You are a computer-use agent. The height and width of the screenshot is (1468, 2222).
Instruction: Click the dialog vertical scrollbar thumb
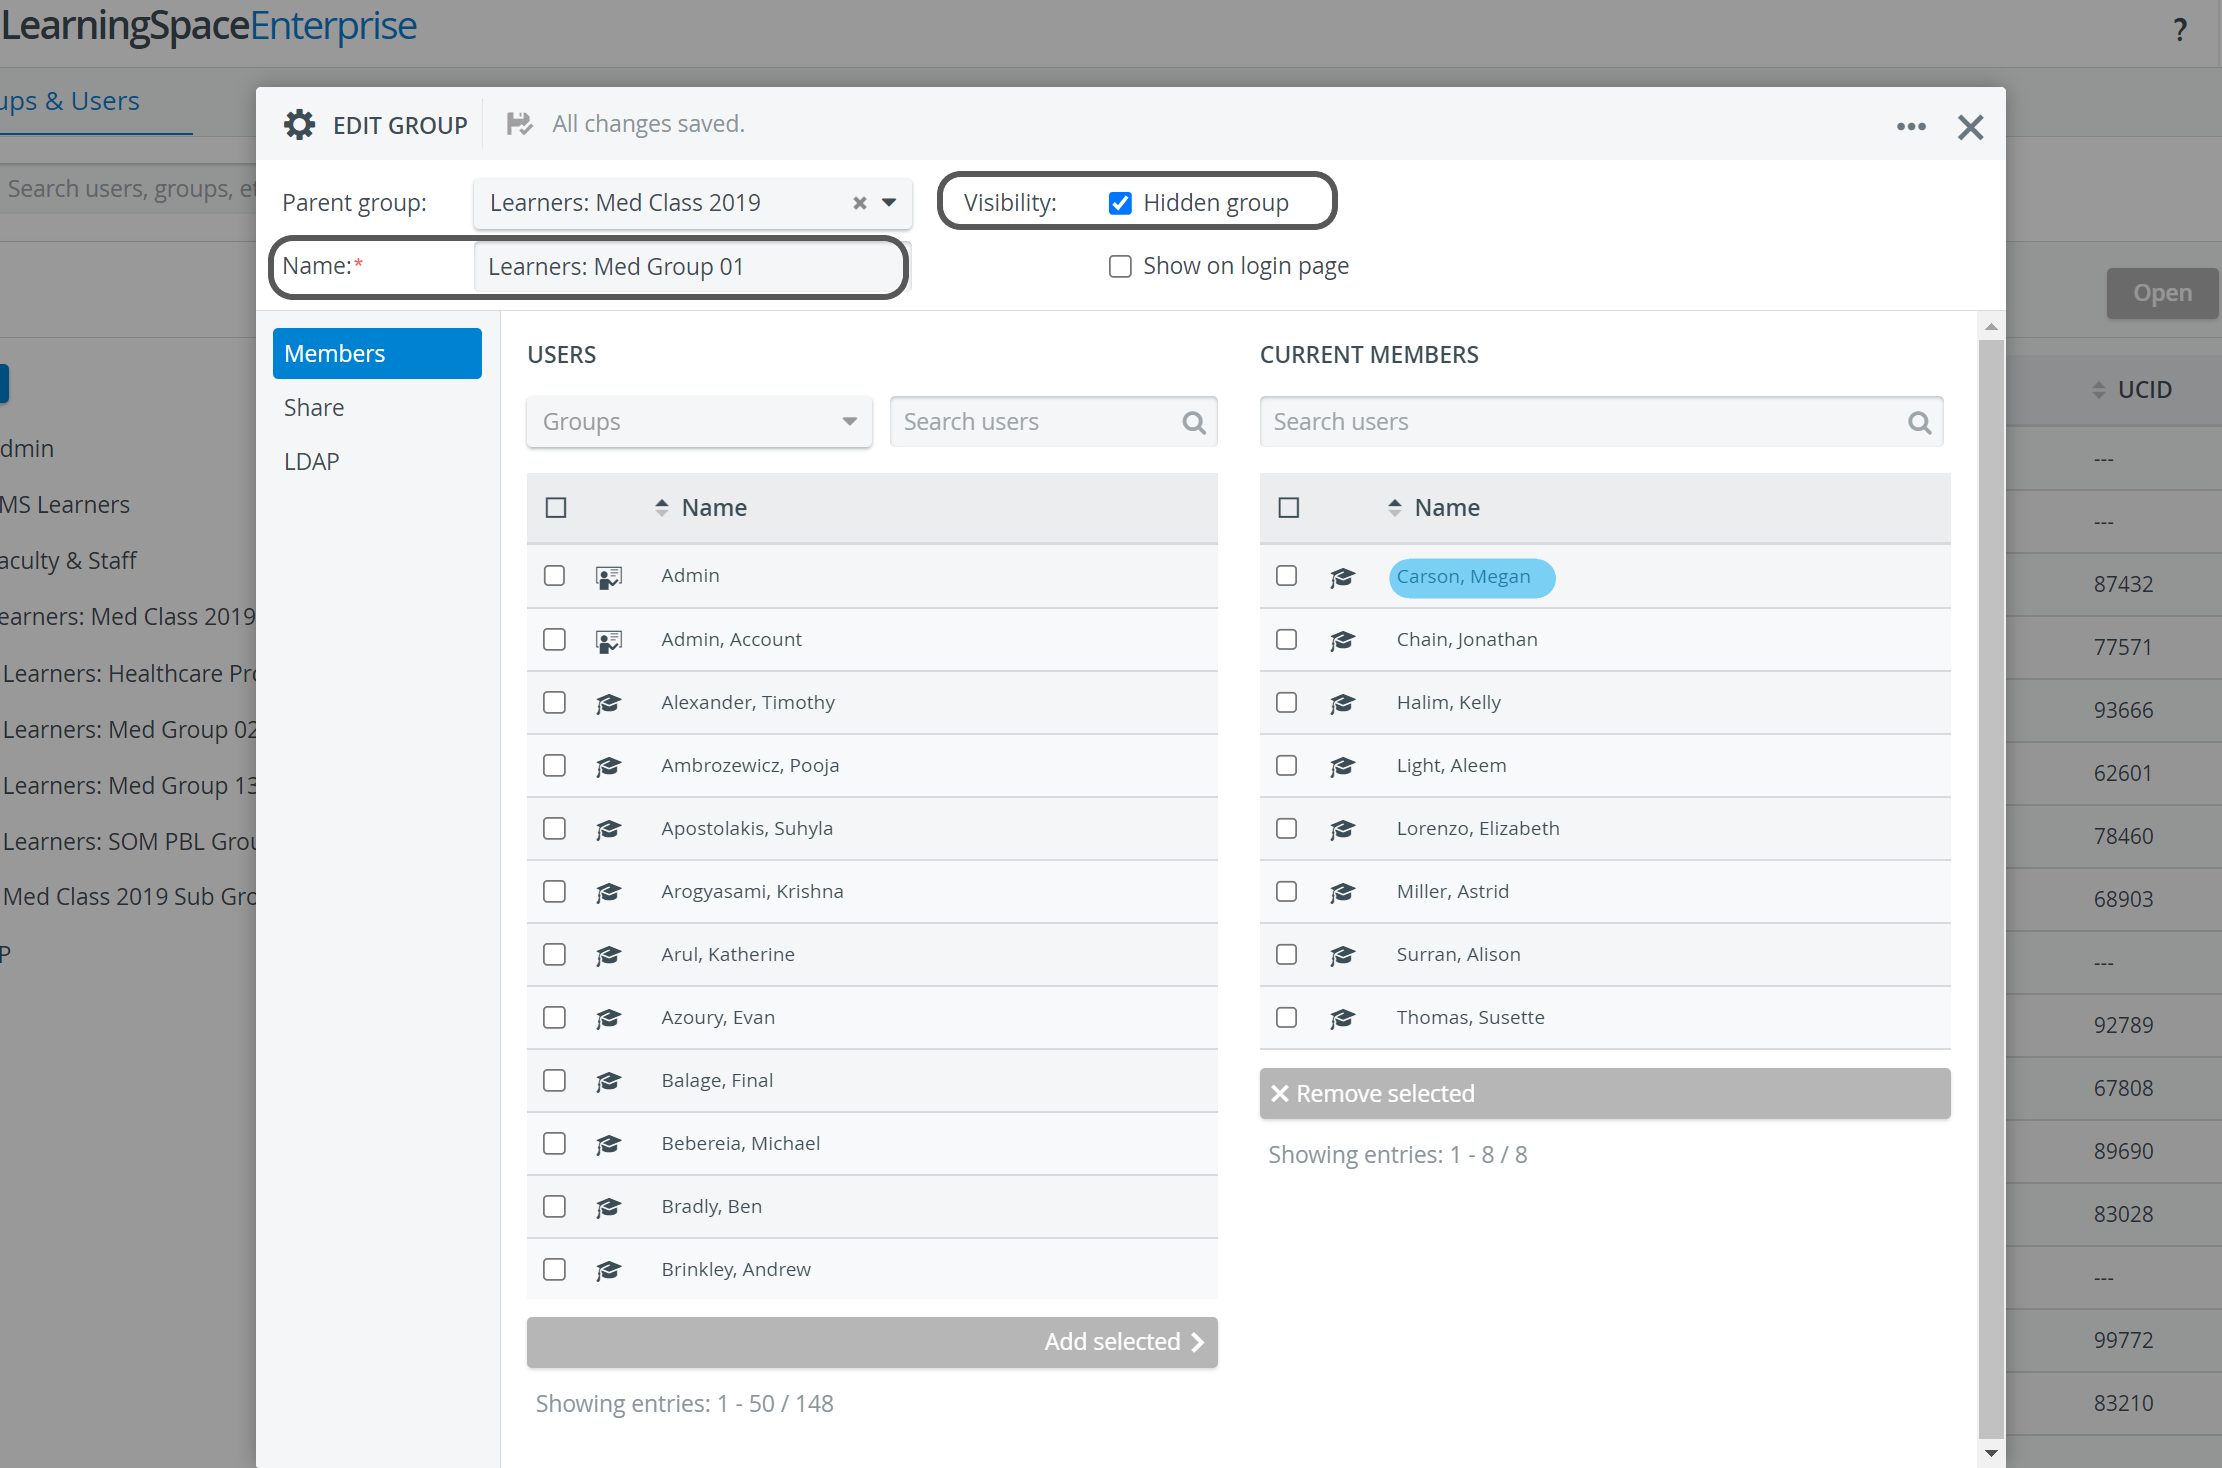click(x=1991, y=890)
